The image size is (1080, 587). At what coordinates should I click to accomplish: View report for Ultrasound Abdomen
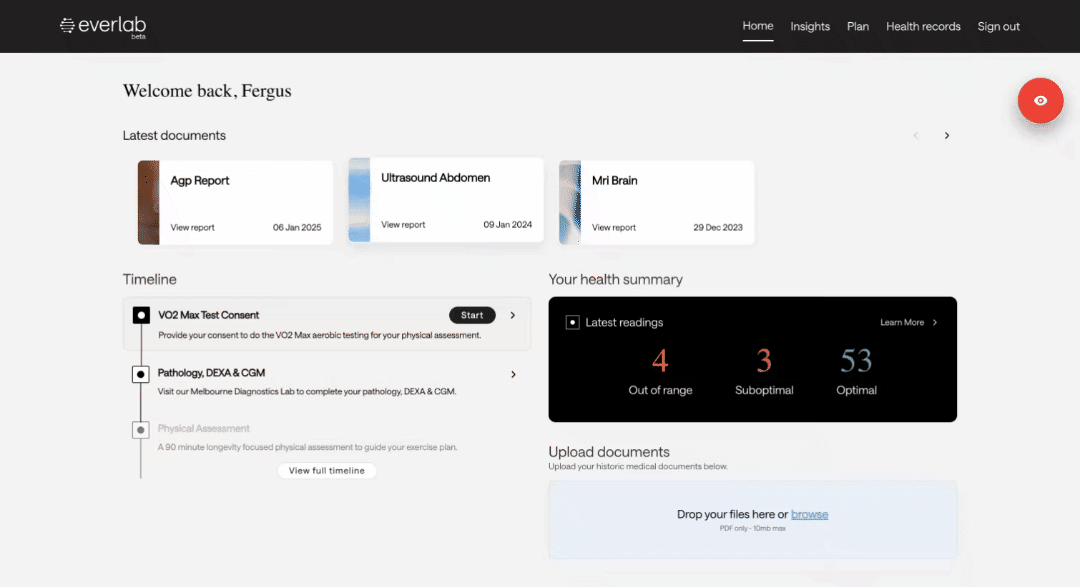click(x=403, y=225)
